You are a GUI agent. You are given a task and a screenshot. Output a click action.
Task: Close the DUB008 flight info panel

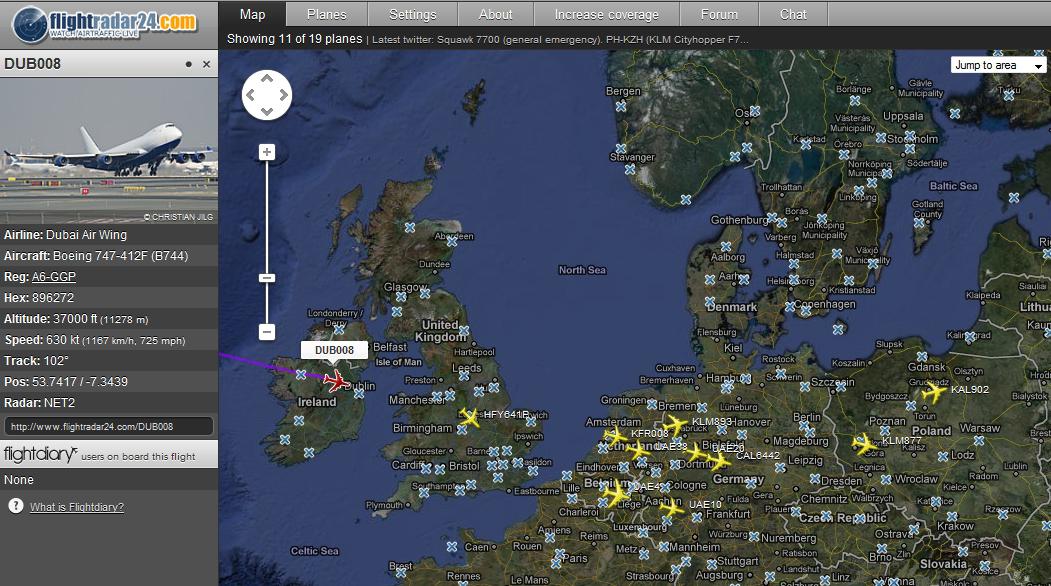[206, 64]
